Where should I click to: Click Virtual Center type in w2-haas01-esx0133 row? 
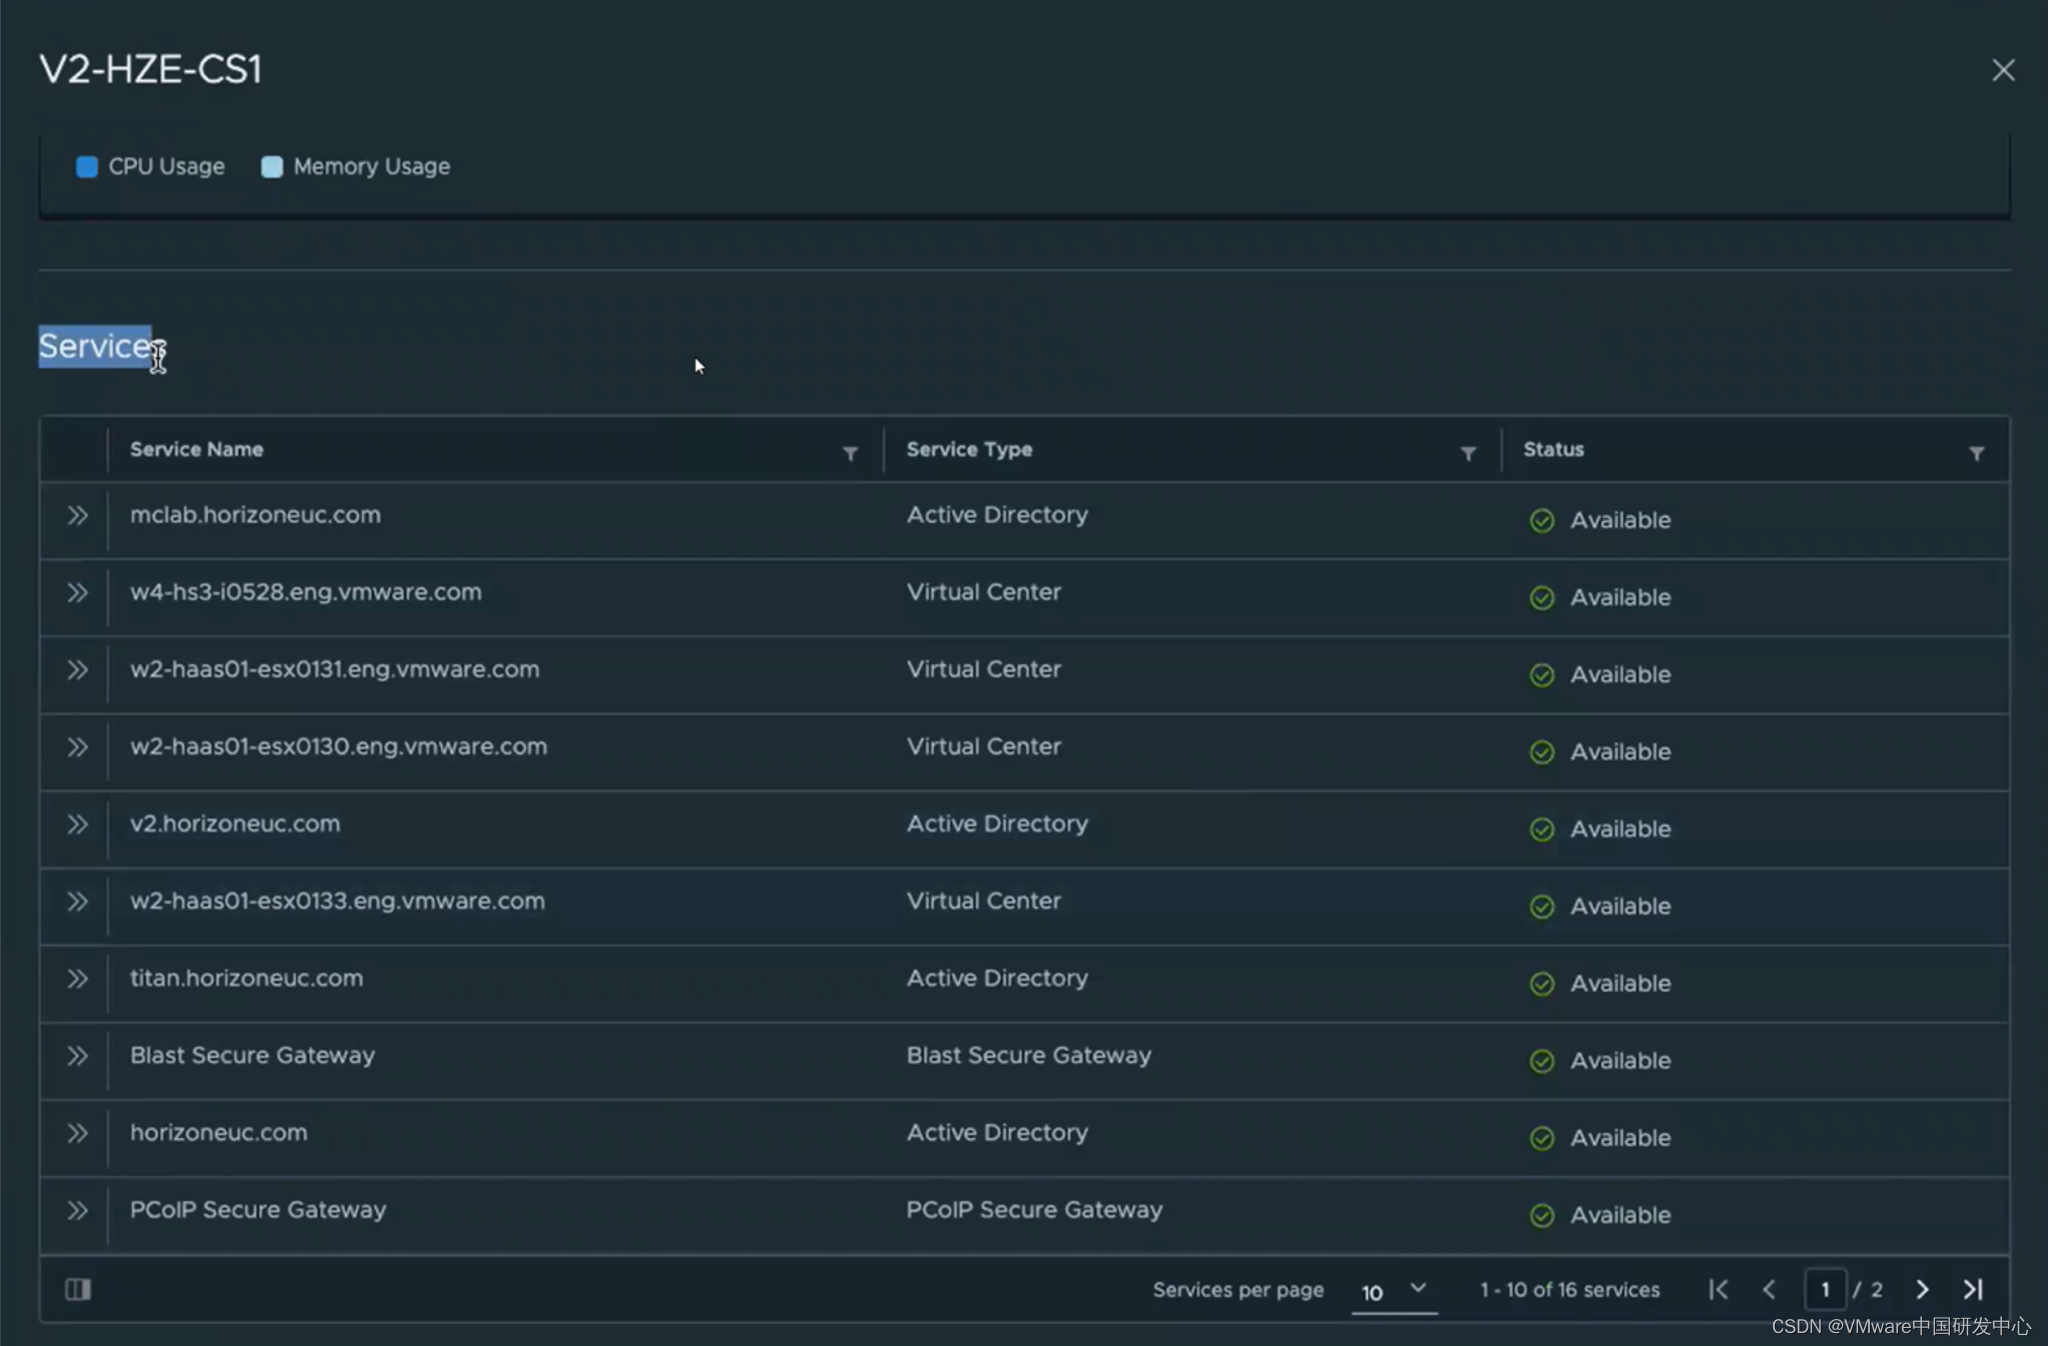pyautogui.click(x=984, y=901)
